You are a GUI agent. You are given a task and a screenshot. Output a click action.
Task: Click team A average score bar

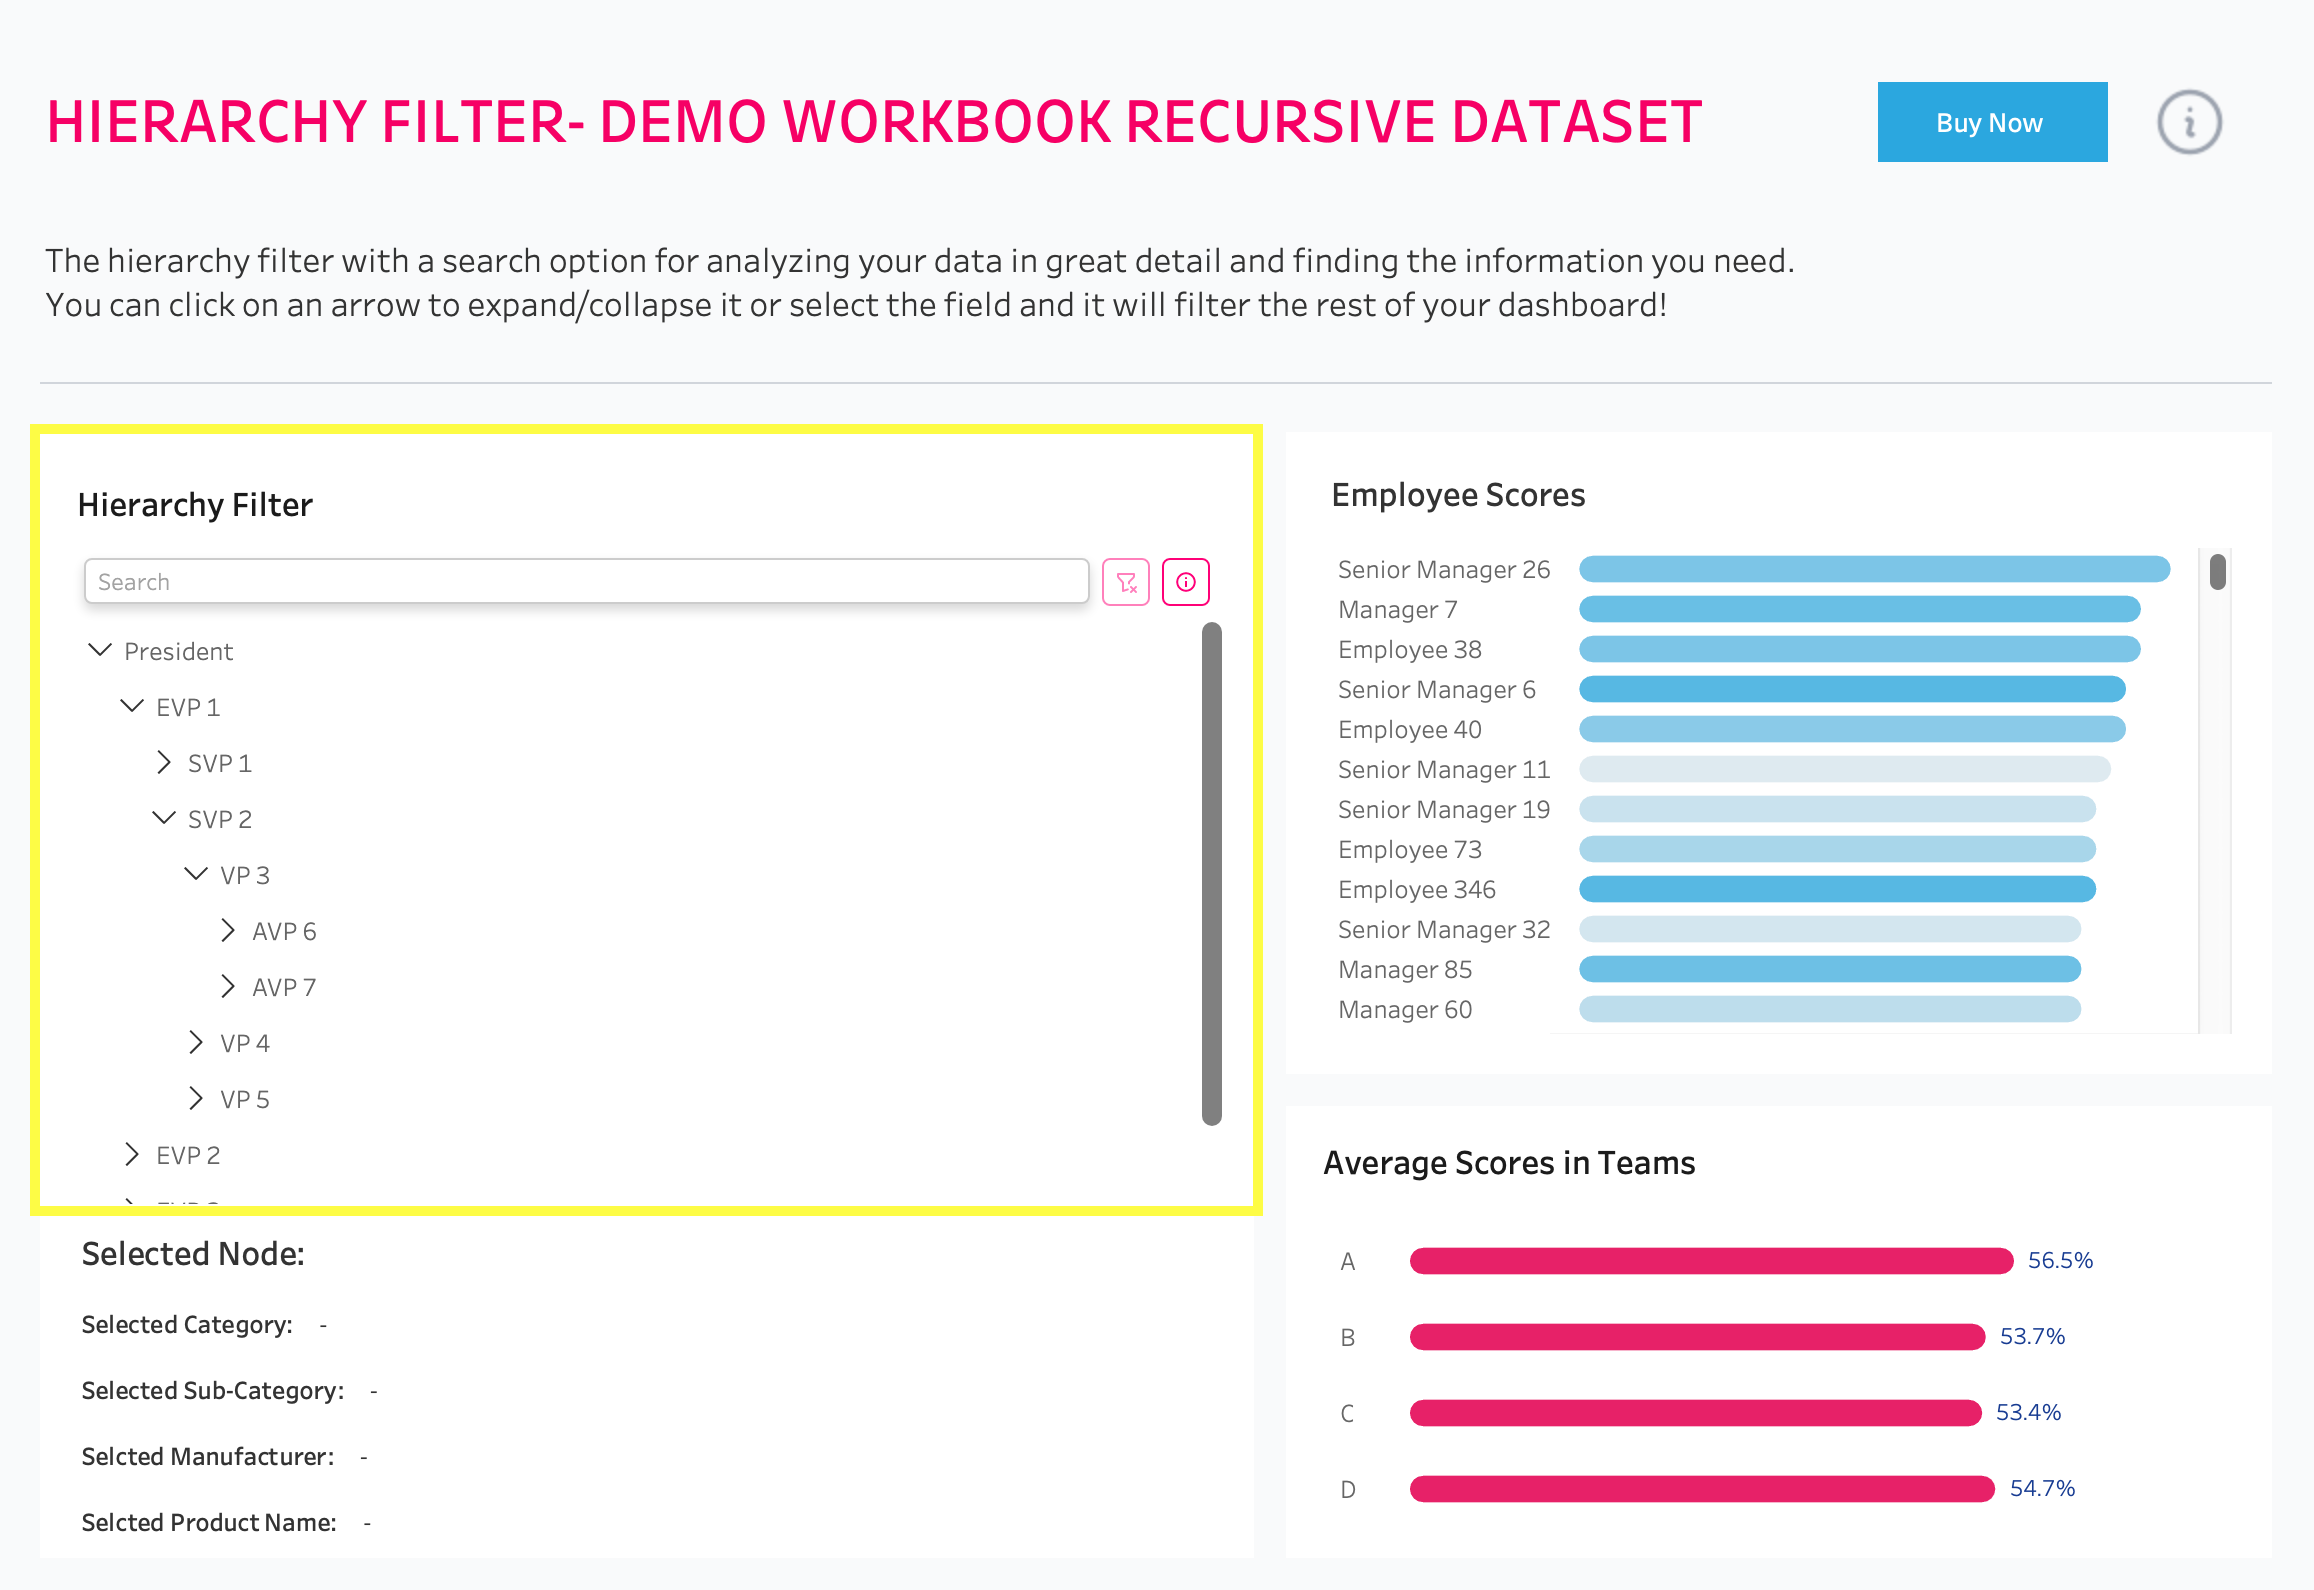[1710, 1261]
